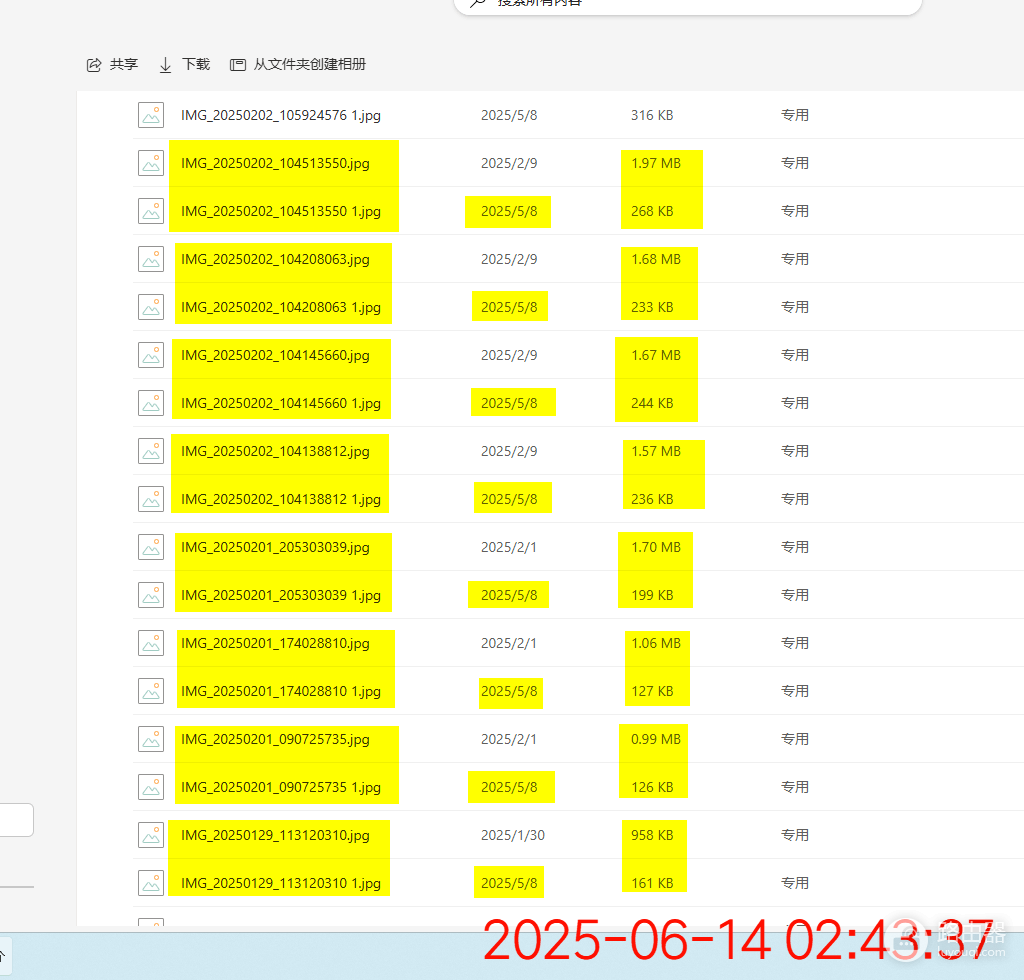Click the search box at top
The image size is (1024, 980).
688,5
